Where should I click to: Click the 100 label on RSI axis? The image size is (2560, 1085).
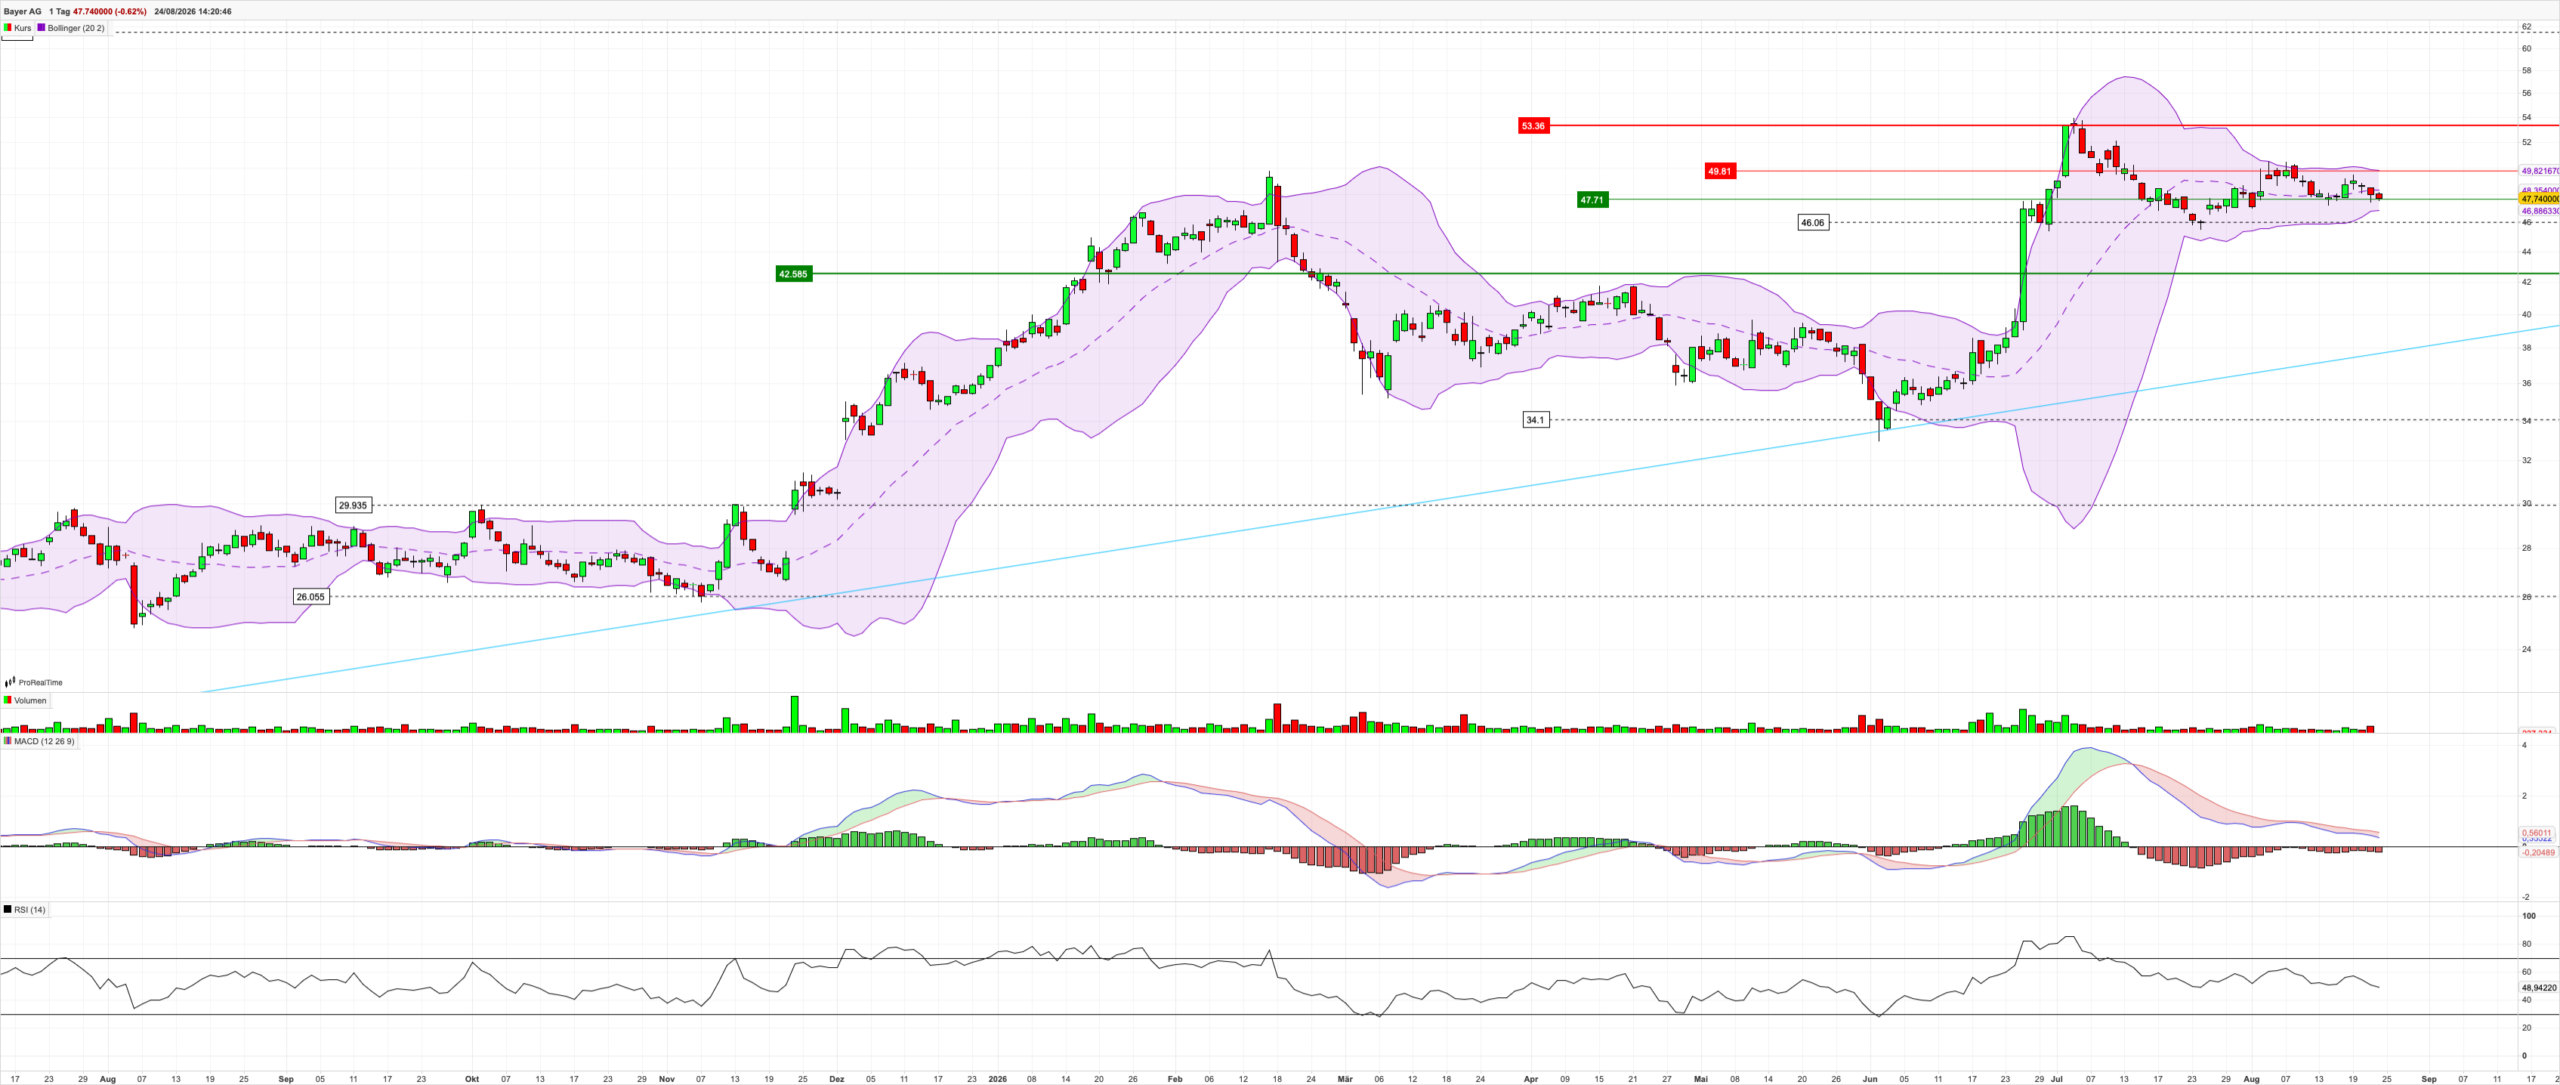[x=2529, y=916]
